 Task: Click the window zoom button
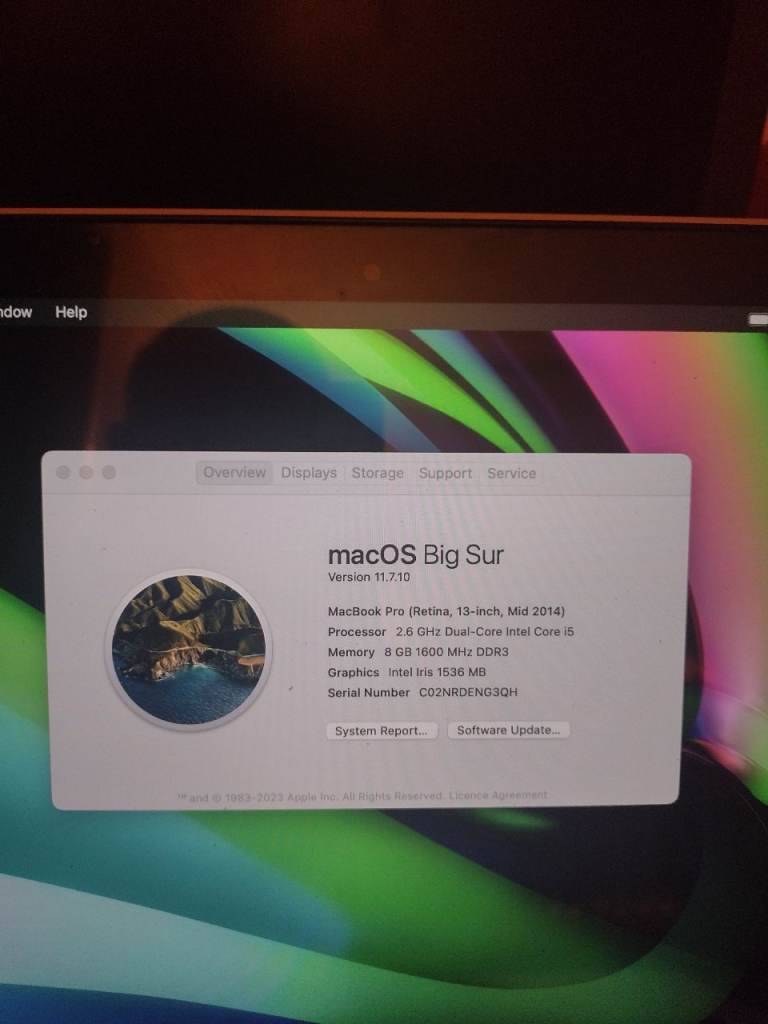pyautogui.click(x=109, y=472)
